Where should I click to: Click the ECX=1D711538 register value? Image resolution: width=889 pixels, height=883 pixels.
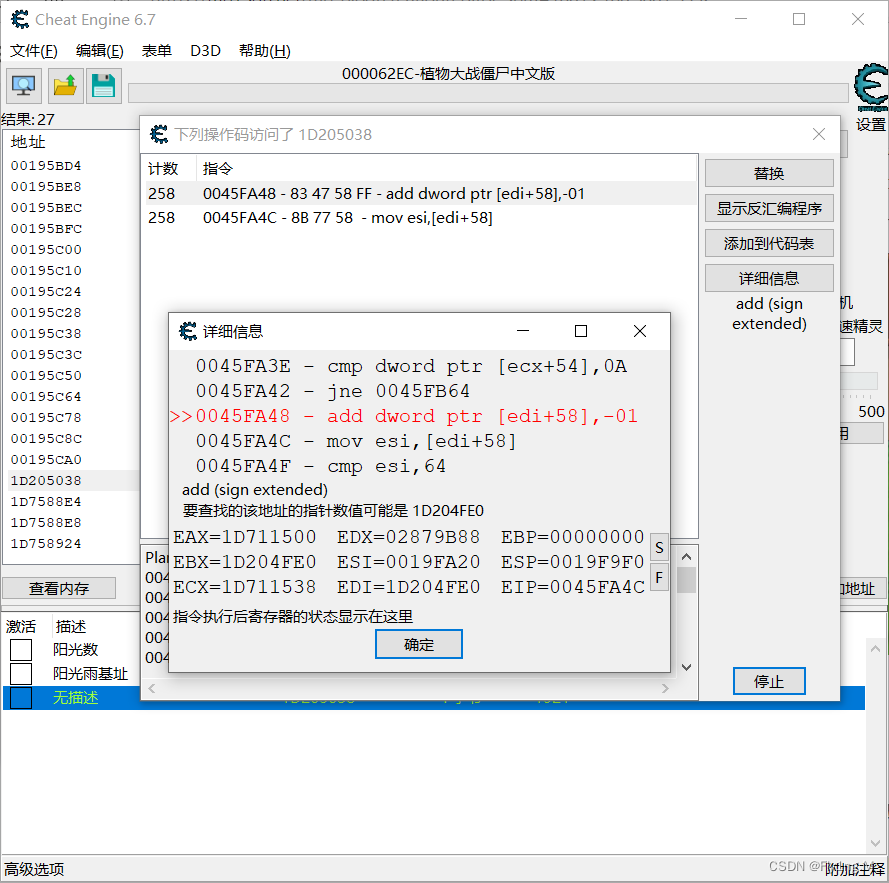pyautogui.click(x=244, y=587)
